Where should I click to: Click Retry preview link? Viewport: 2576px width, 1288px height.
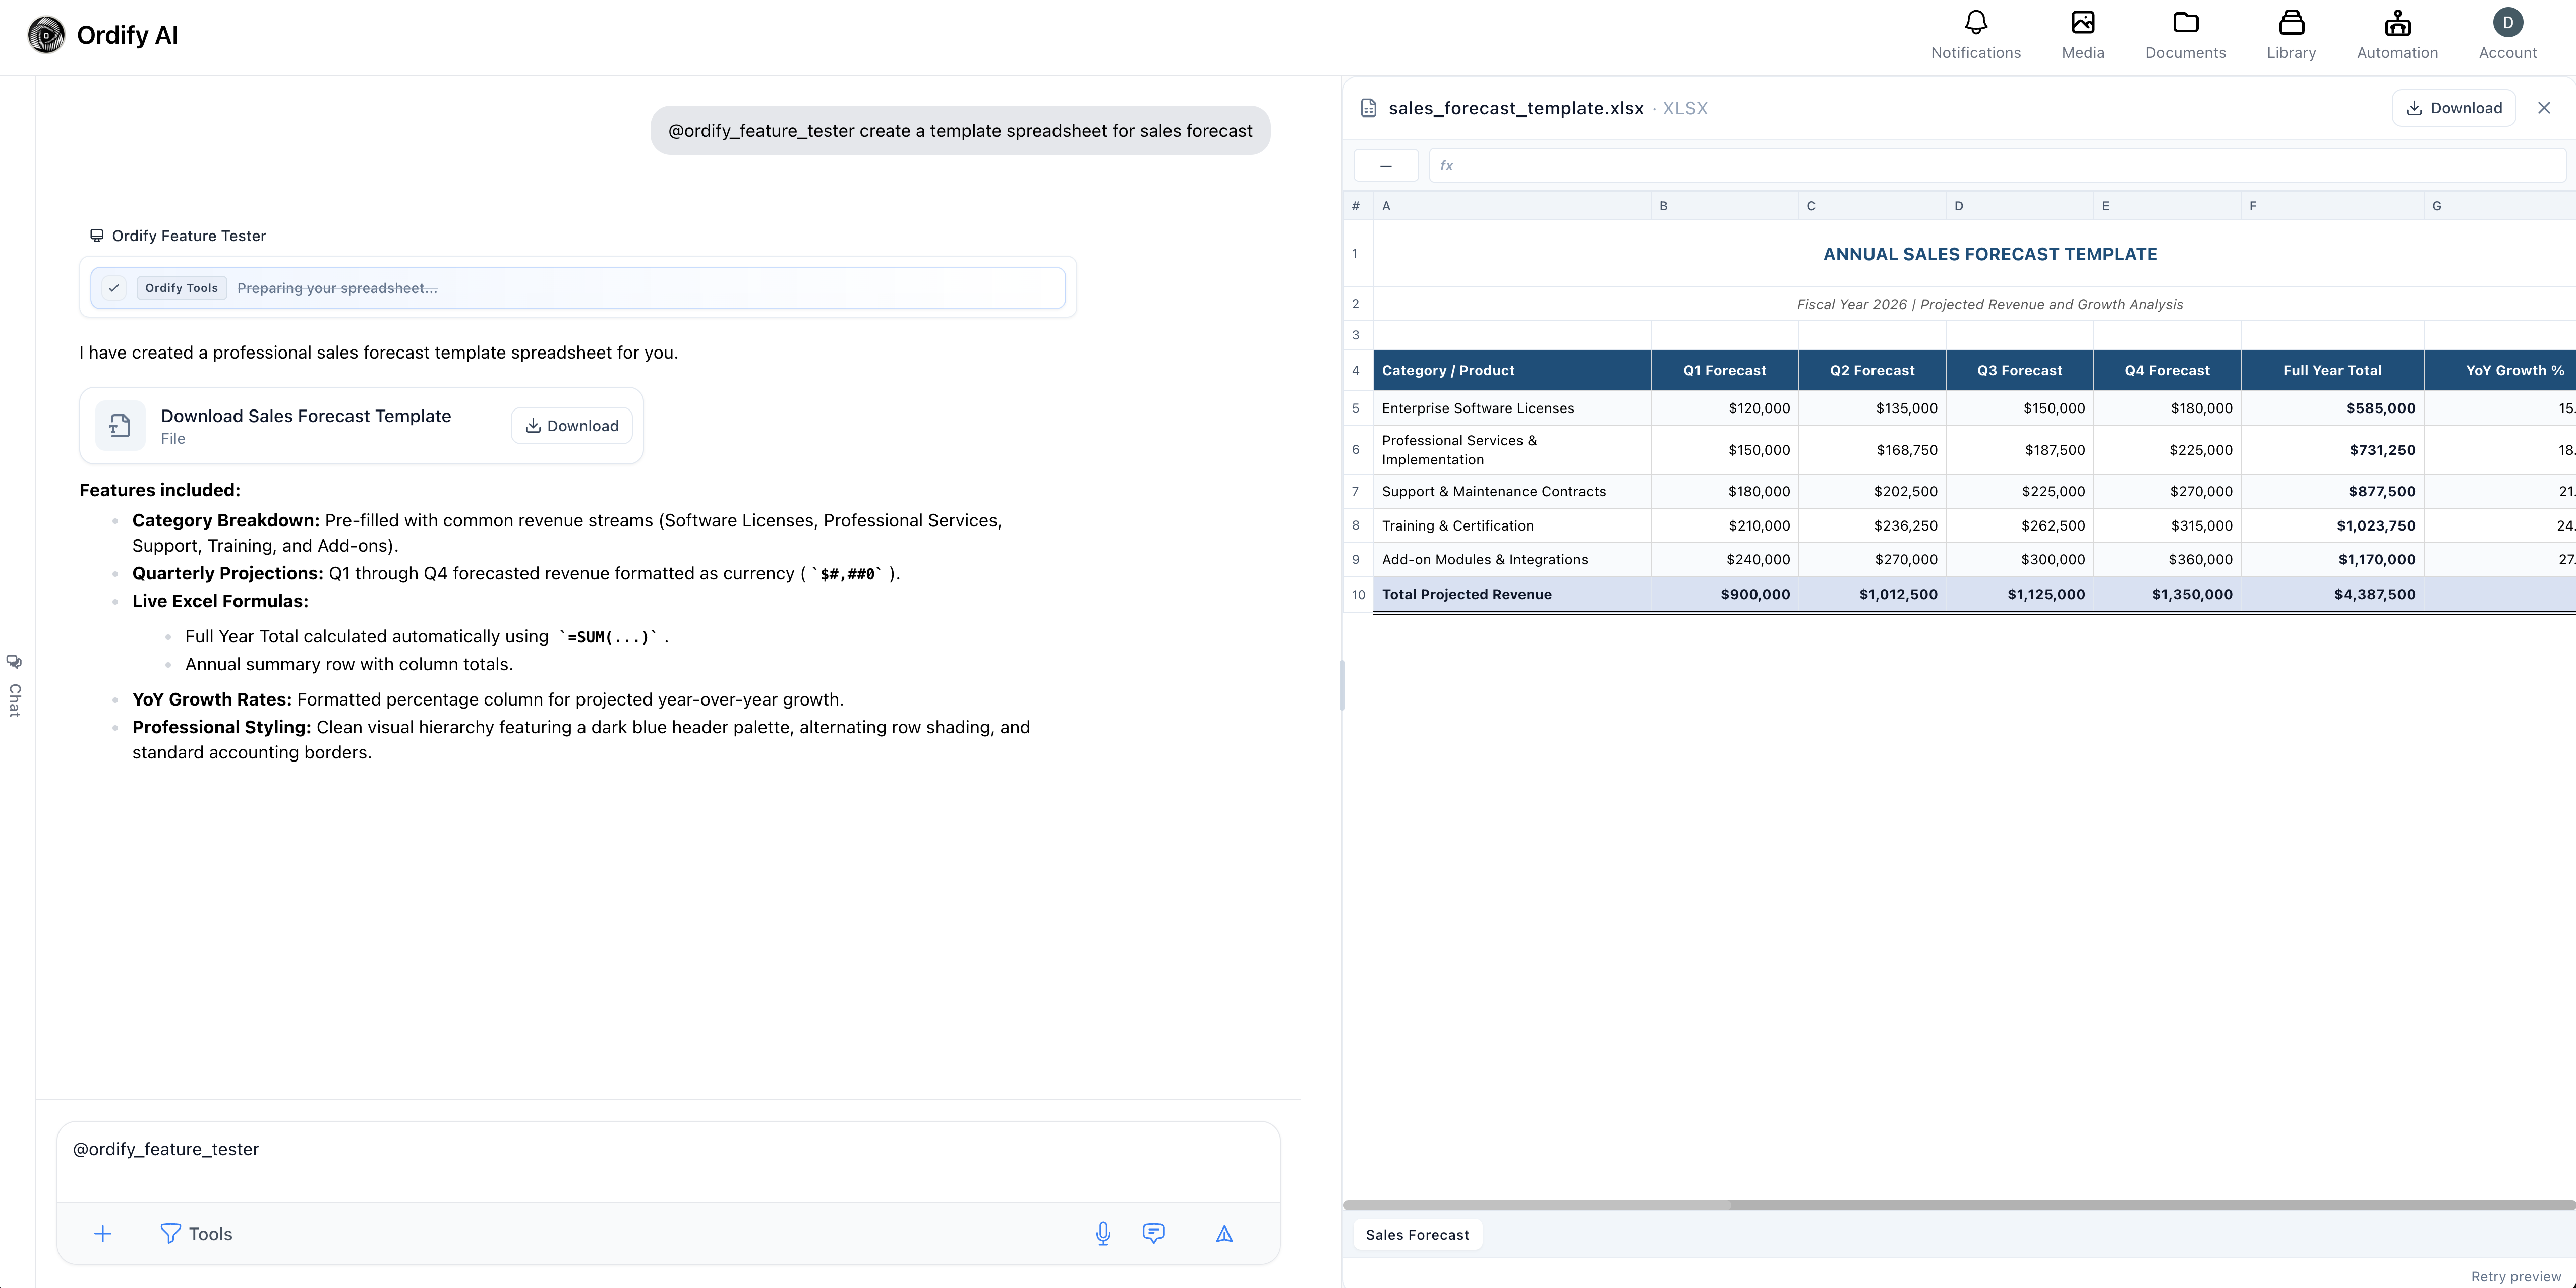pyautogui.click(x=2515, y=1276)
